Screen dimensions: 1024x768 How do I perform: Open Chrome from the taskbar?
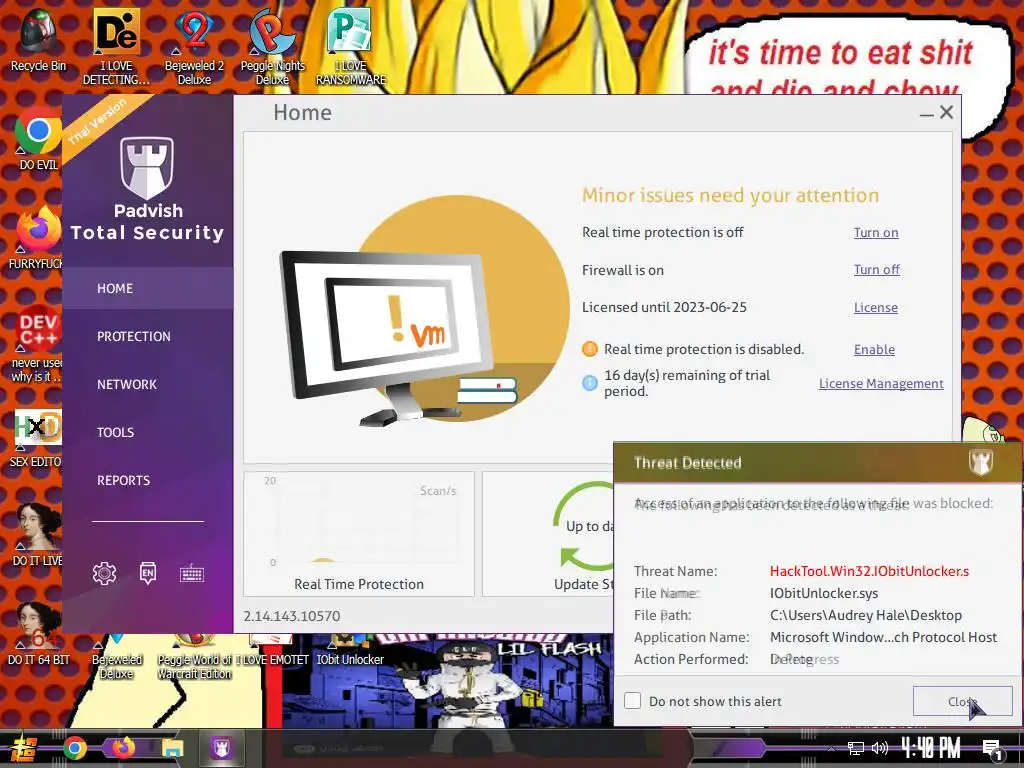74,748
